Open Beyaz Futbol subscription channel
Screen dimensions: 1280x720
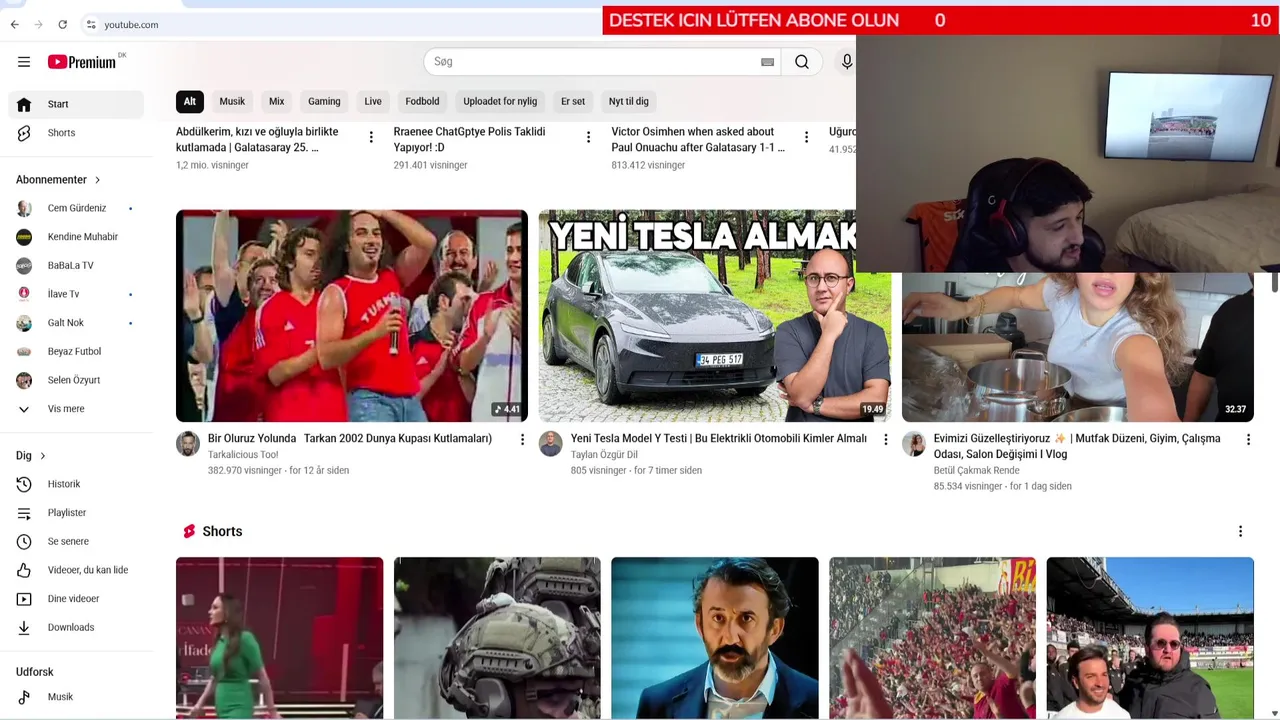76,352
